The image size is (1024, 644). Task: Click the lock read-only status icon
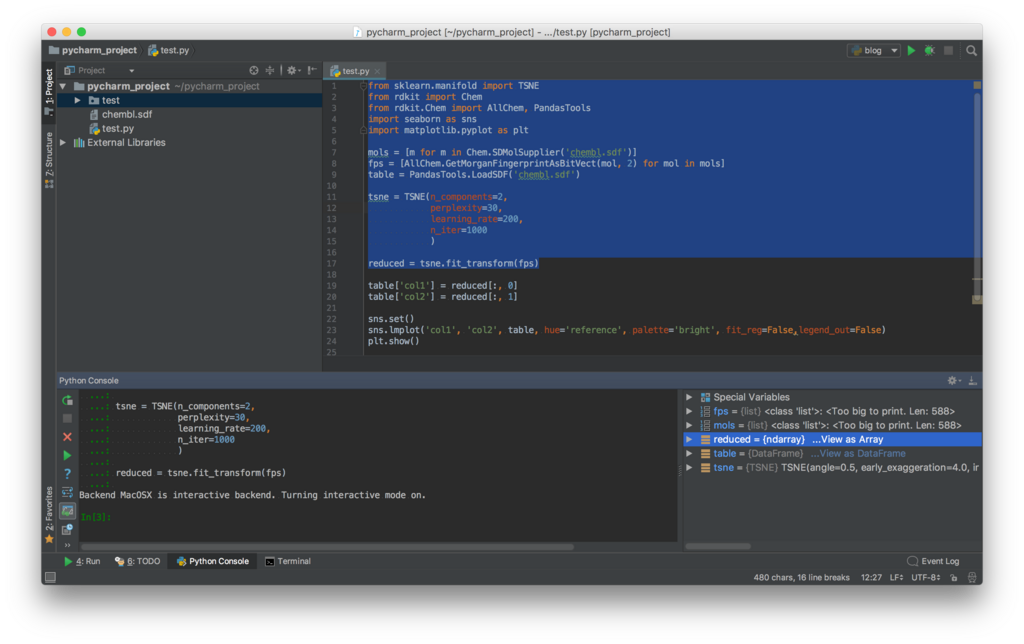[x=954, y=577]
